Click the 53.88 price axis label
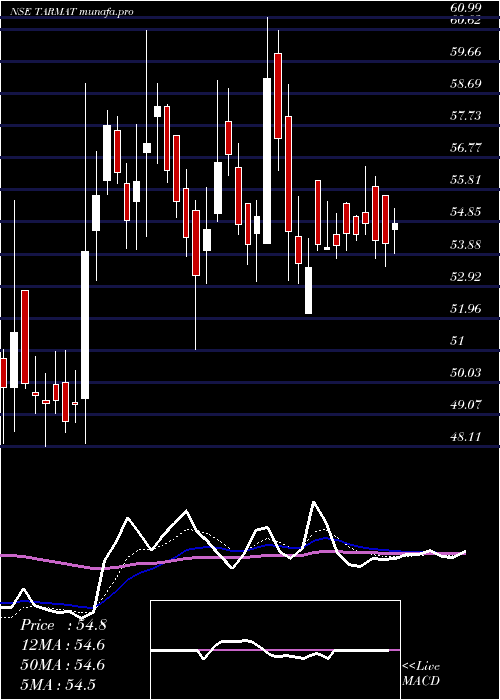This screenshot has height=700, width=500. [x=466, y=244]
